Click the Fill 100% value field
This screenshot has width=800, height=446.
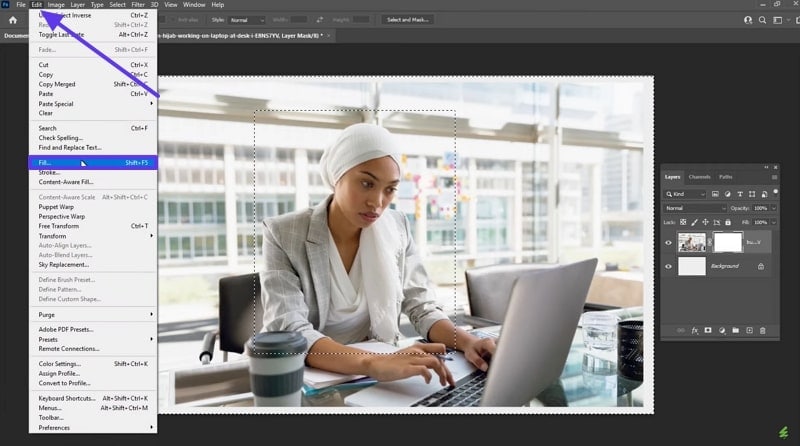760,222
